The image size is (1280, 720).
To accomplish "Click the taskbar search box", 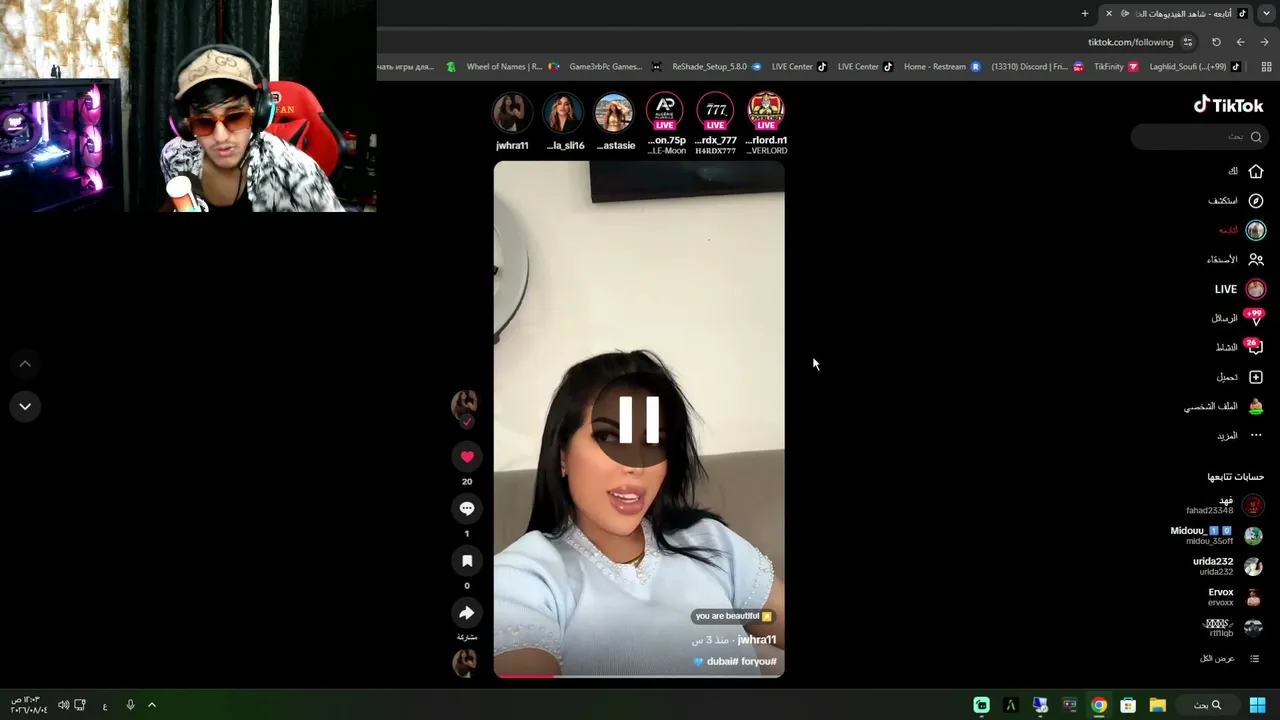I will coord(1208,705).
